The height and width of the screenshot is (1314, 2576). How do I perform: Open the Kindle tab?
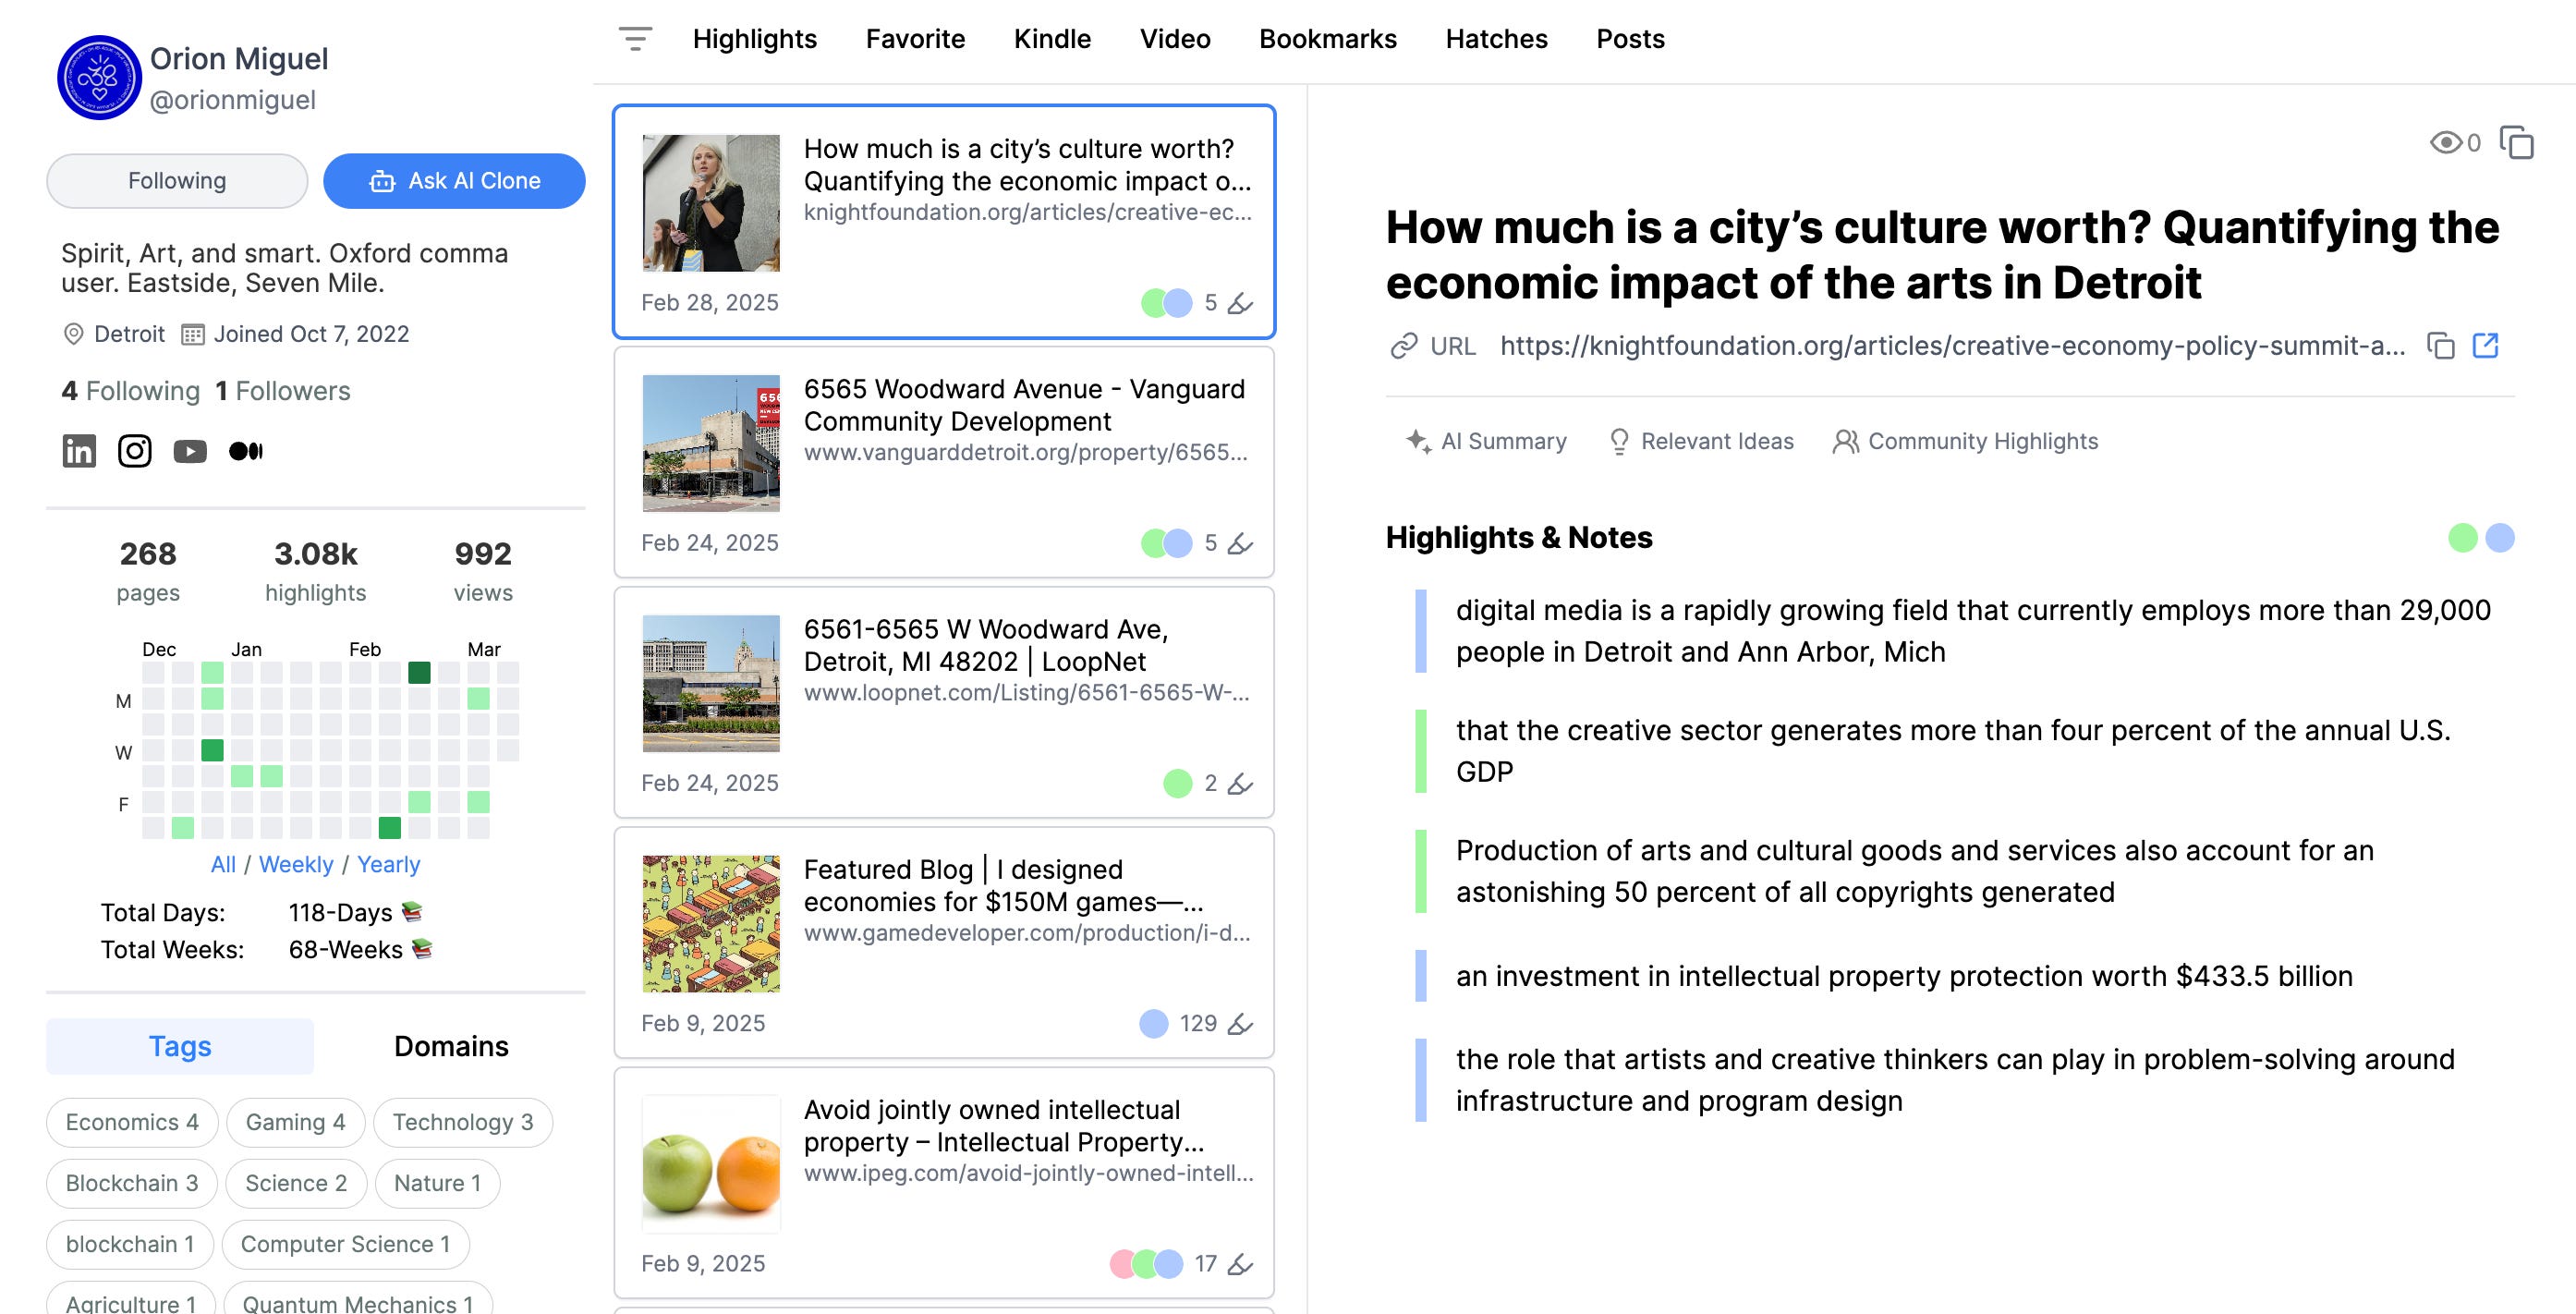pyautogui.click(x=1052, y=39)
